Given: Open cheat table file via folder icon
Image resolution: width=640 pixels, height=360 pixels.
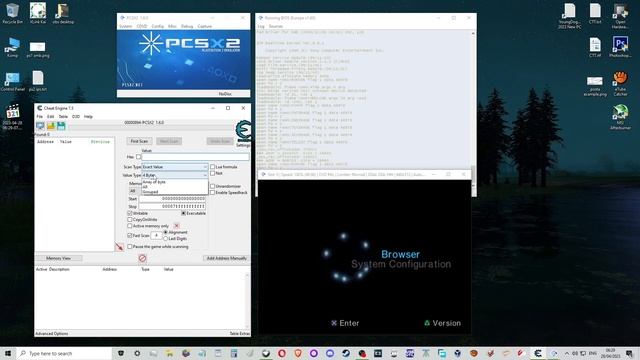Looking at the screenshot, I should point(51,126).
